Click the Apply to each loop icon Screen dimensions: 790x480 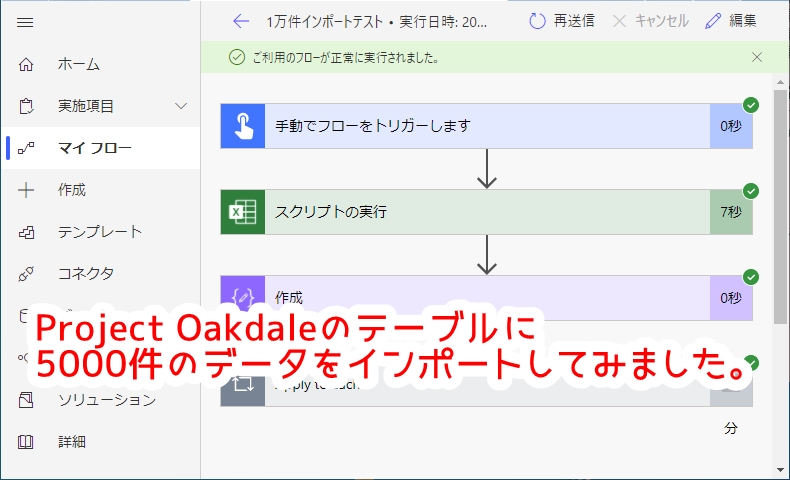(243, 385)
